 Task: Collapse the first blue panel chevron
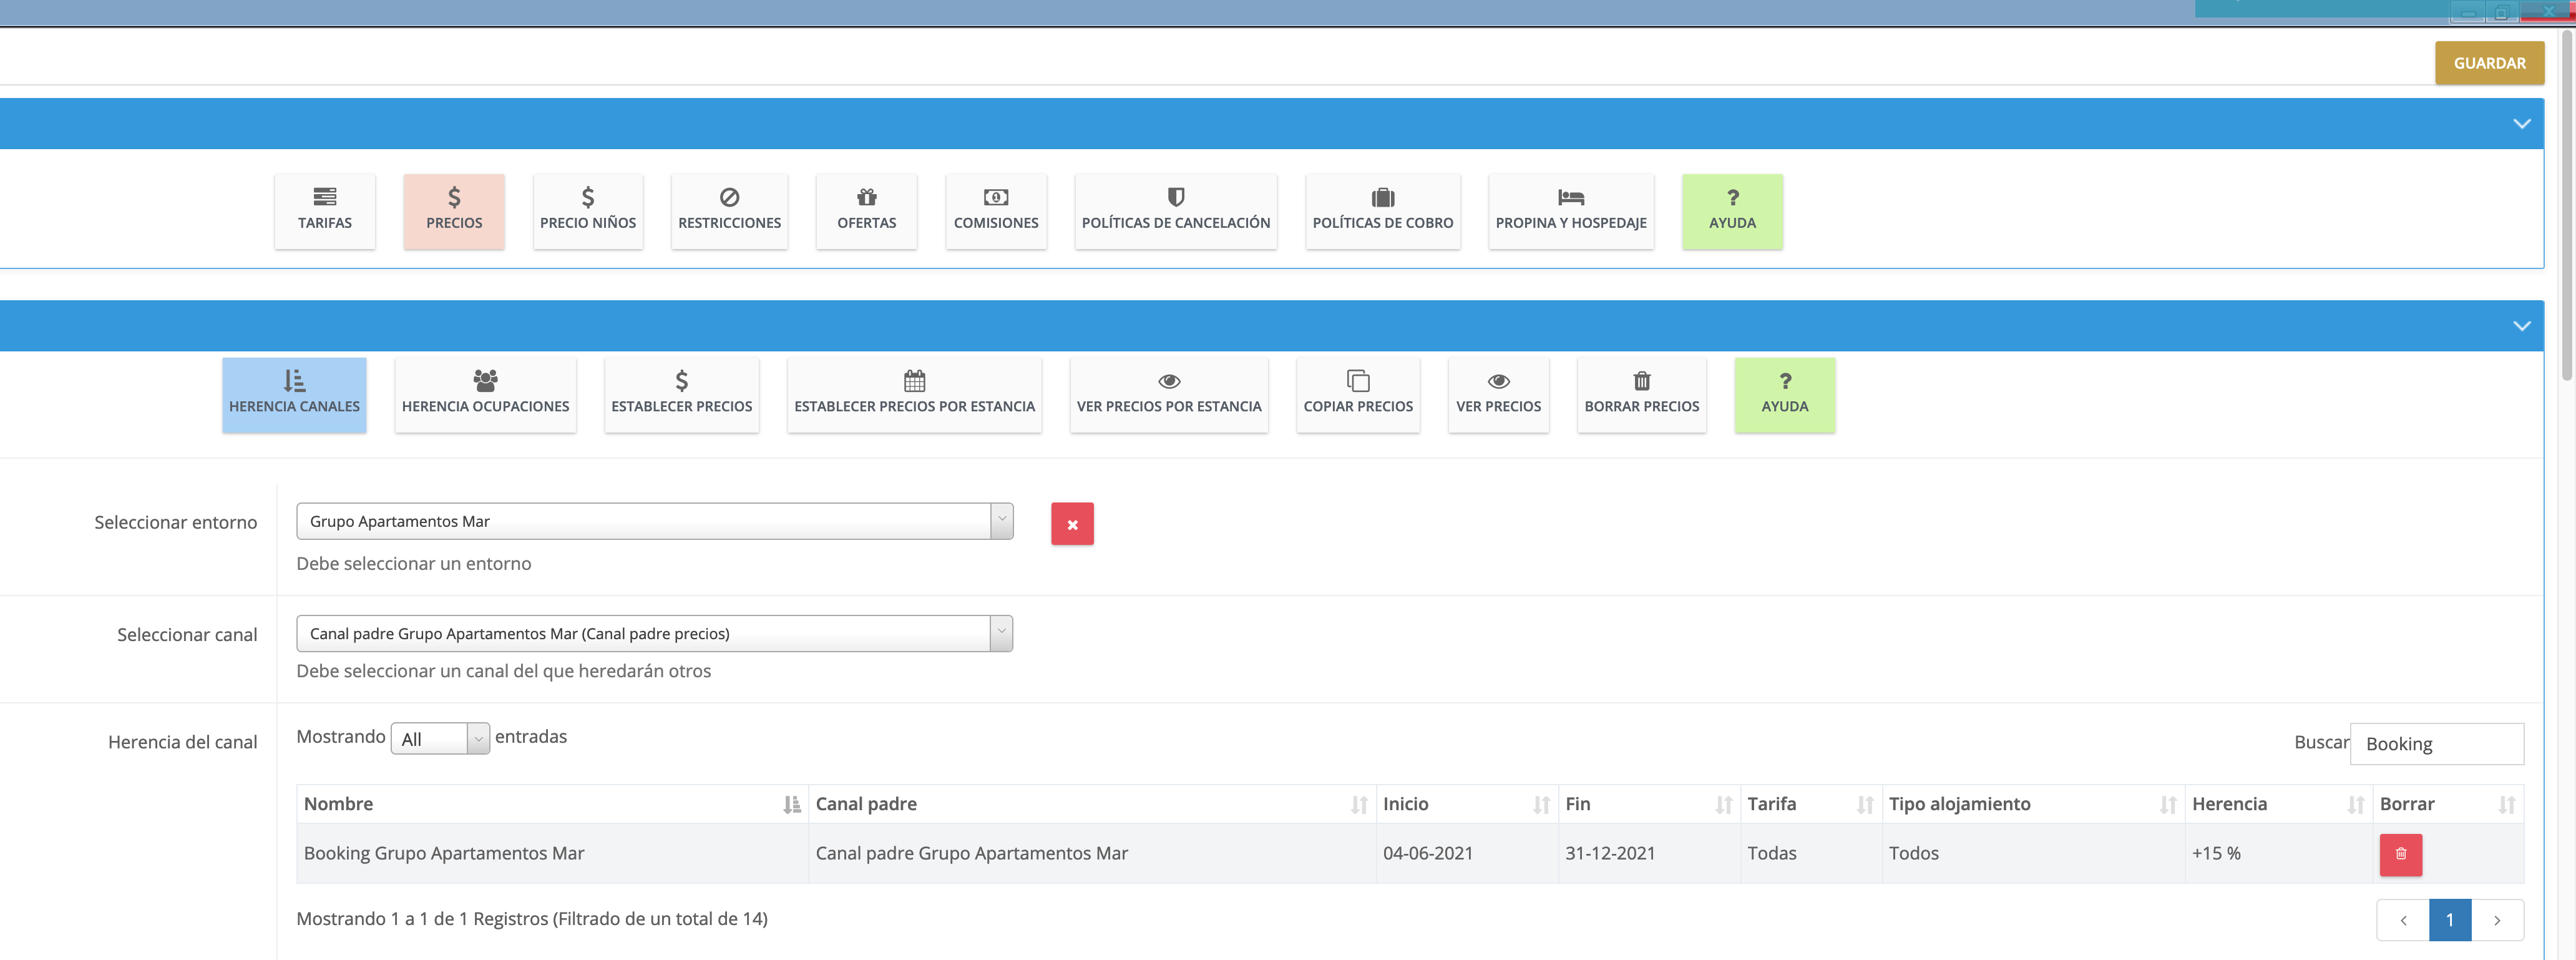coord(2521,124)
